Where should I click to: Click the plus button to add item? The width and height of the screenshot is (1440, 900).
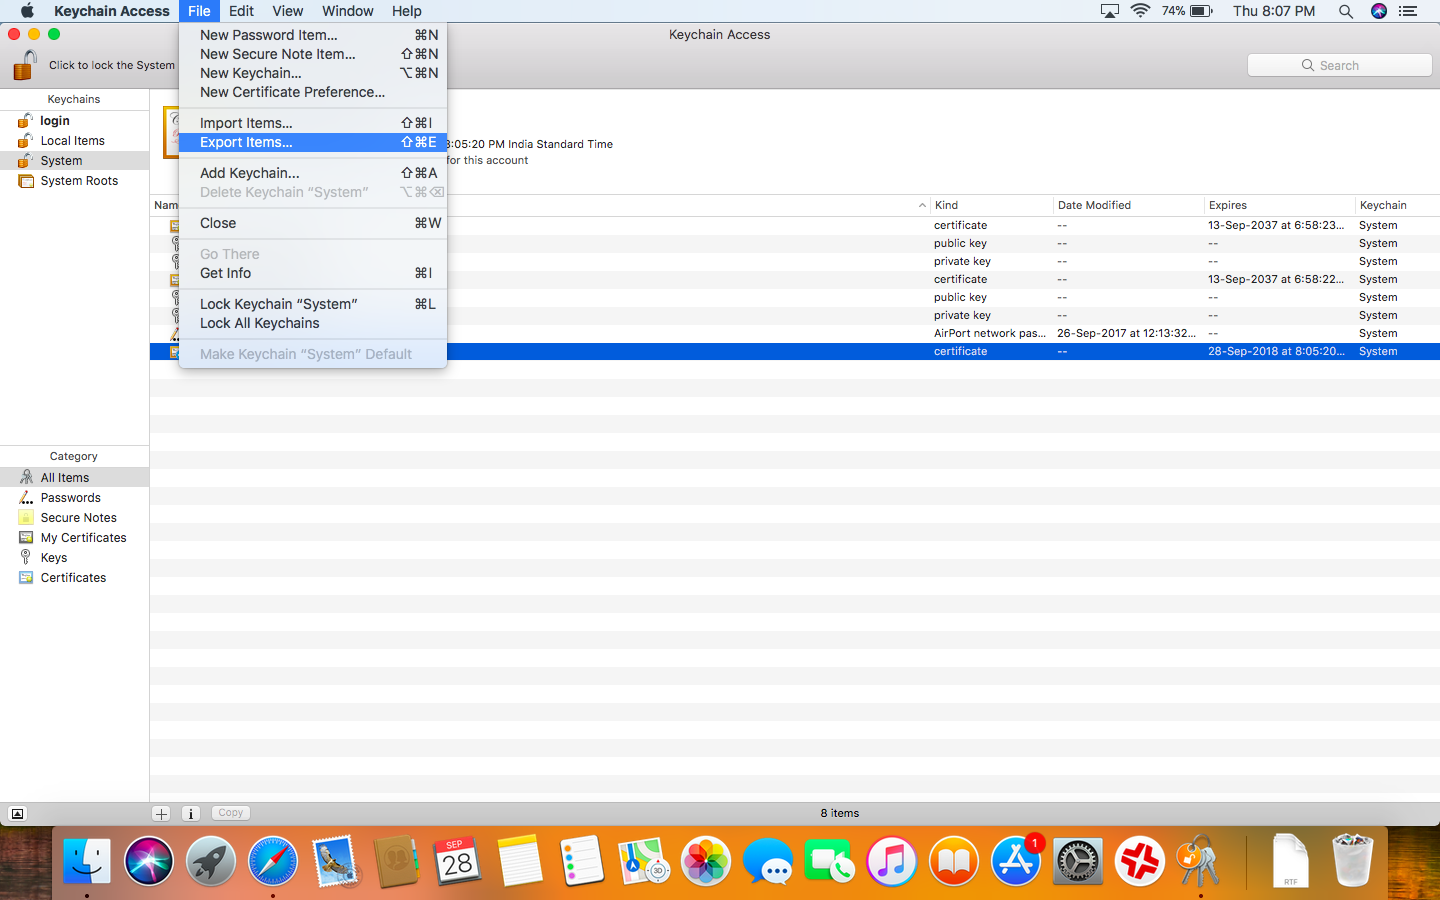(161, 813)
